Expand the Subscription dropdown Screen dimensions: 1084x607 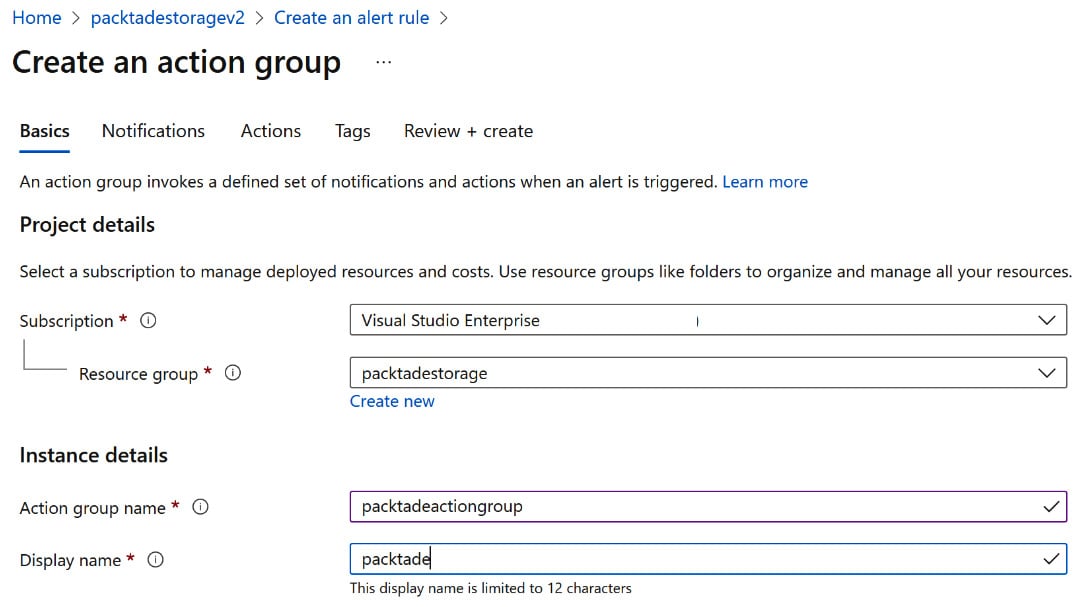point(1046,321)
